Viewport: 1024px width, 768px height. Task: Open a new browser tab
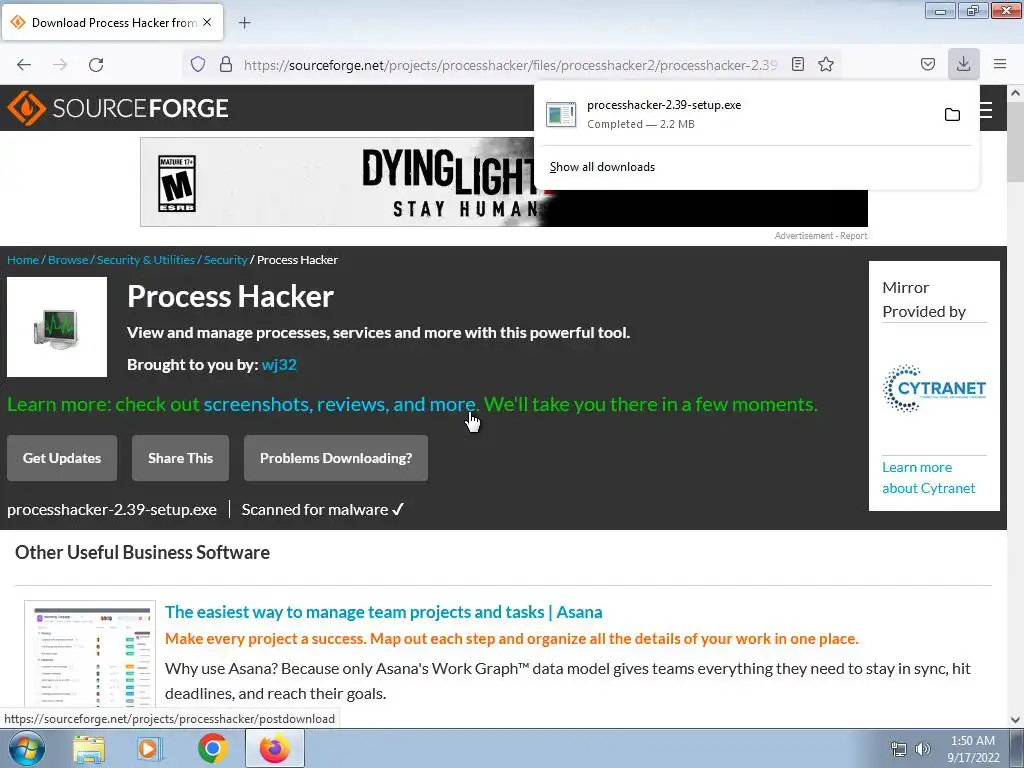click(244, 23)
